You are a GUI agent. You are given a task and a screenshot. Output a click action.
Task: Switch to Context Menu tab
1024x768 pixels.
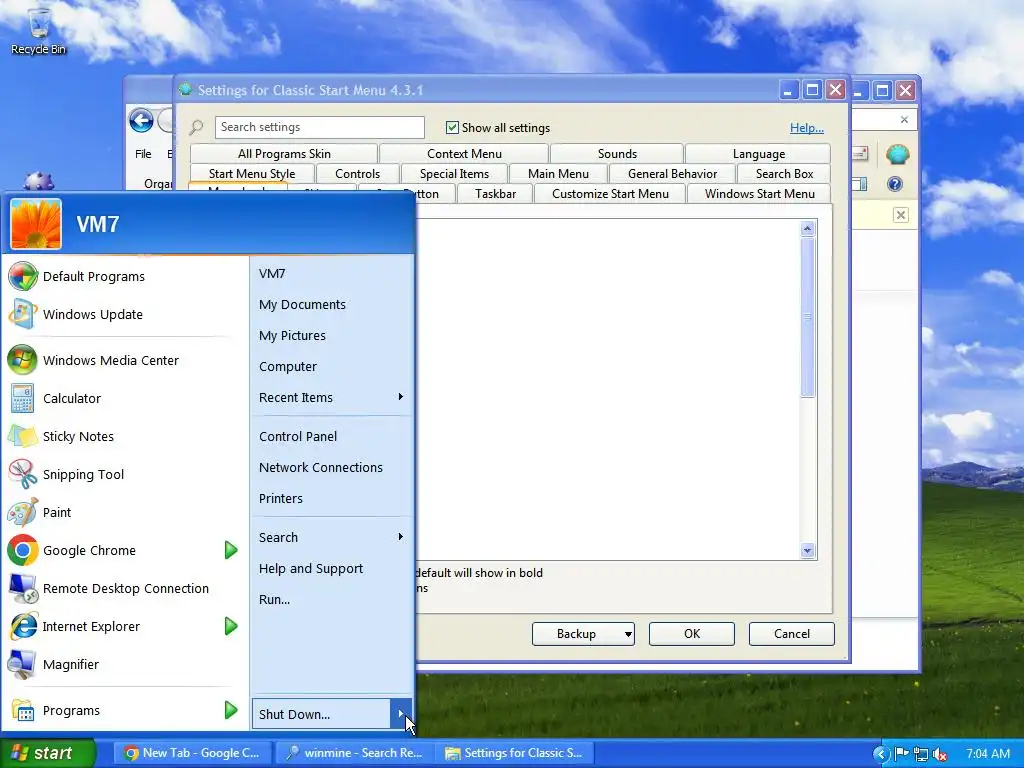coord(464,153)
